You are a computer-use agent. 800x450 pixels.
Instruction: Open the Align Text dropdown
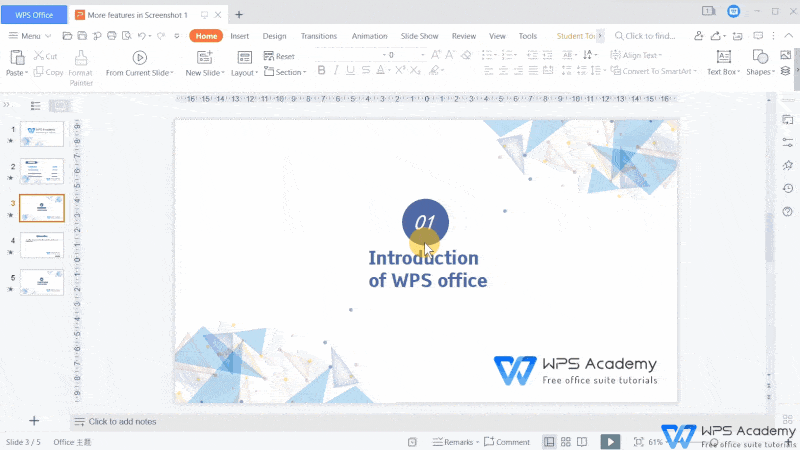pos(636,55)
